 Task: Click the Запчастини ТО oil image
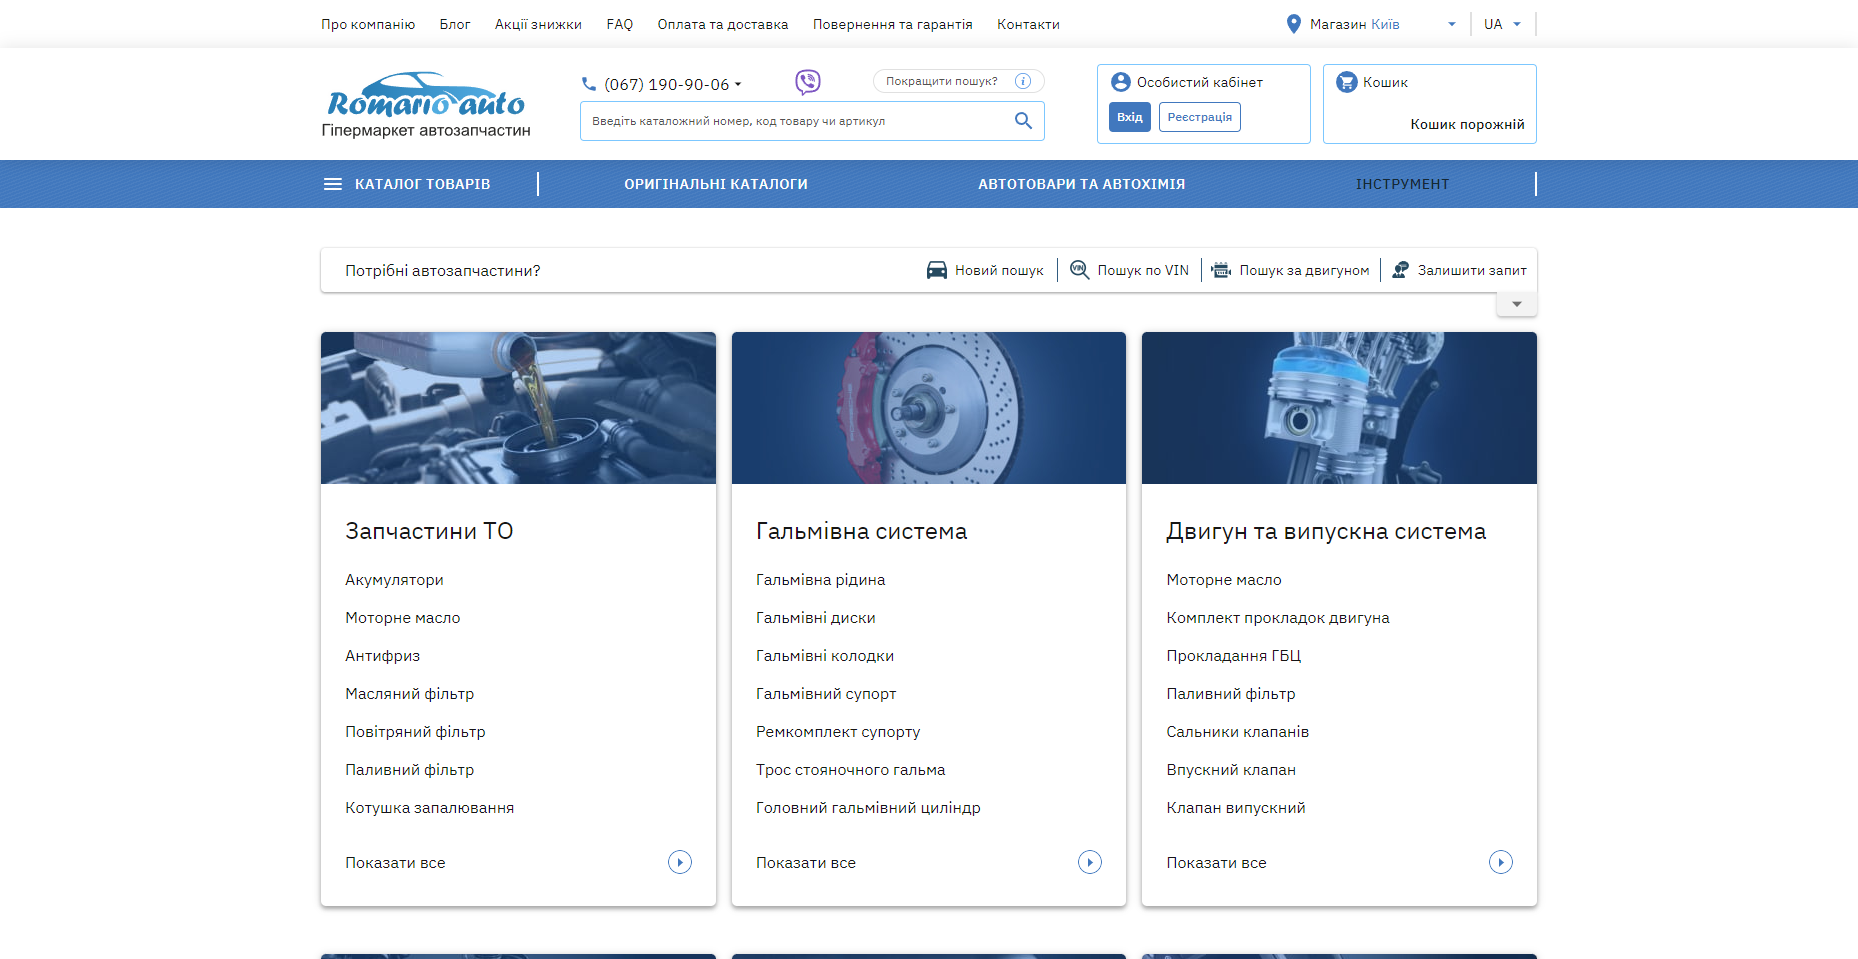(518, 408)
